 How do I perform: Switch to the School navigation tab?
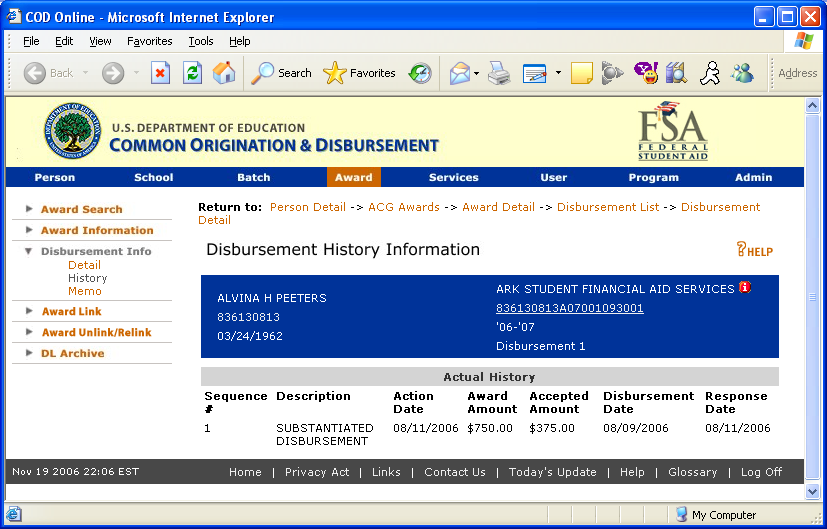(x=154, y=177)
